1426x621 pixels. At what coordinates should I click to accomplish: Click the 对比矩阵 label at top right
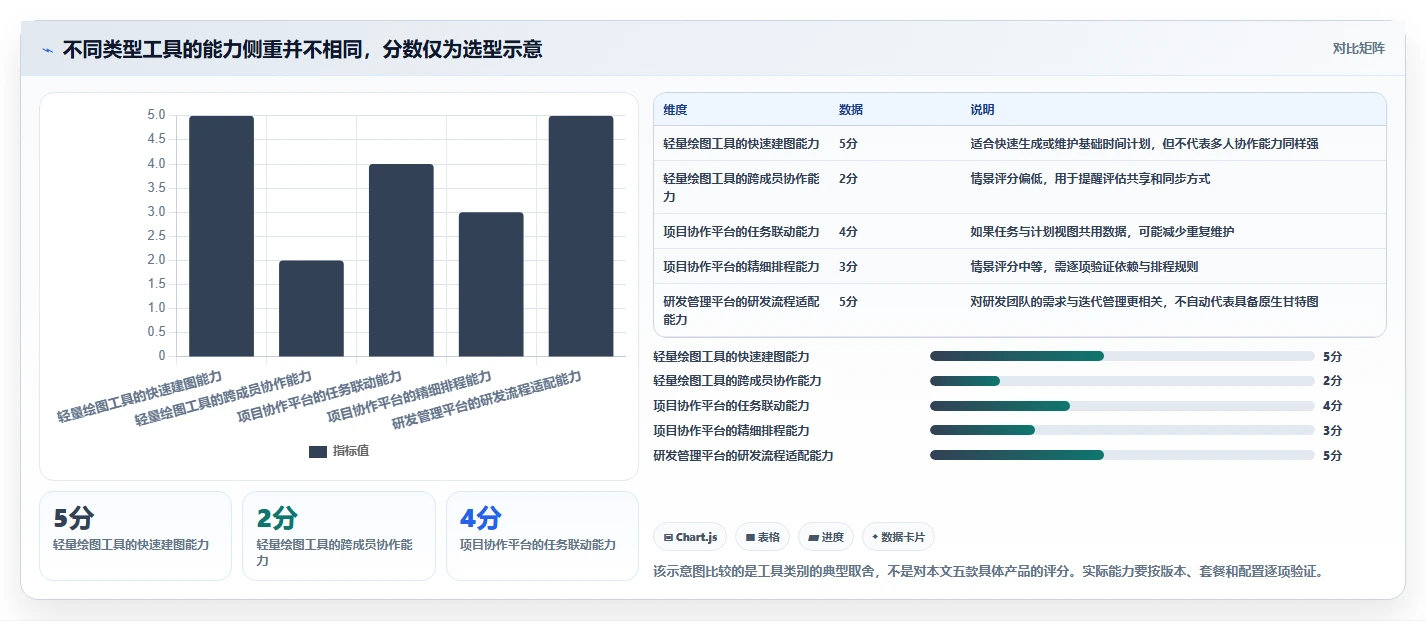(1358, 48)
